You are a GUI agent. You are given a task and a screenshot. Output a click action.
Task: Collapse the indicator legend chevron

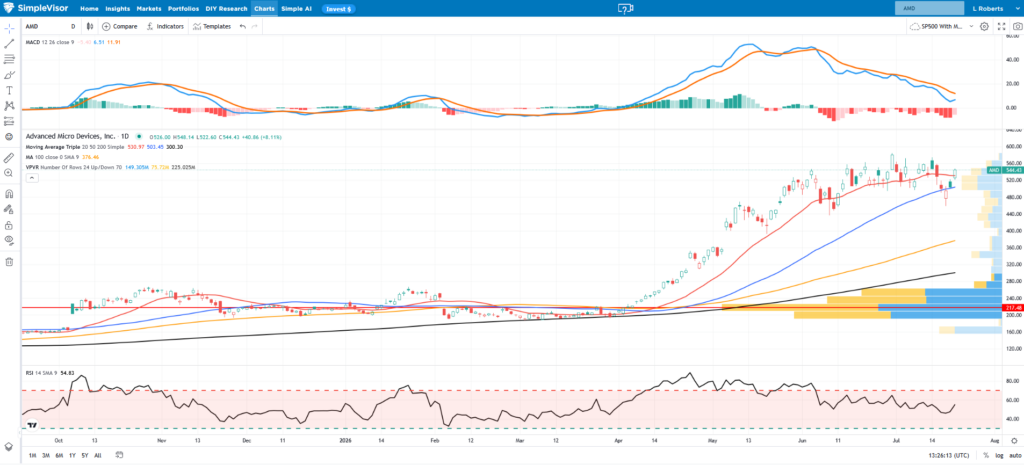[x=30, y=178]
